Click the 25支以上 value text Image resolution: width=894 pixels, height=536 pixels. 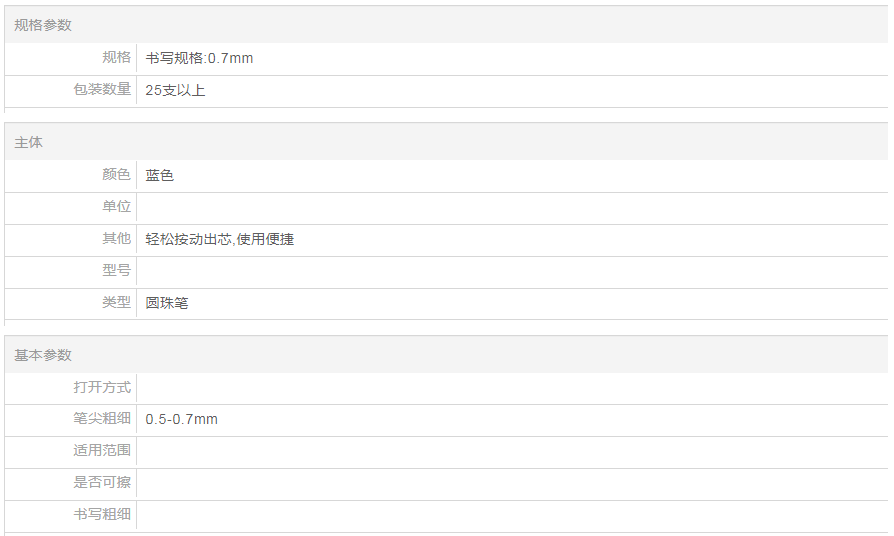pyautogui.click(x=175, y=90)
